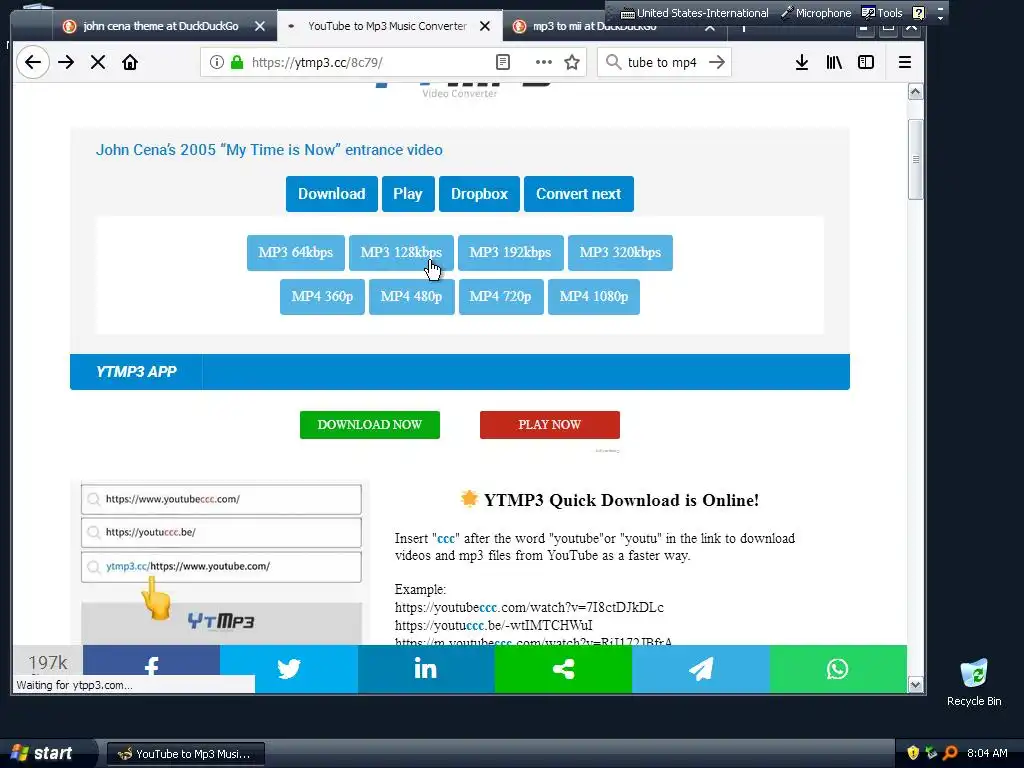The width and height of the screenshot is (1024, 768).
Task: Share page on LinkedIn
Action: pyautogui.click(x=426, y=669)
